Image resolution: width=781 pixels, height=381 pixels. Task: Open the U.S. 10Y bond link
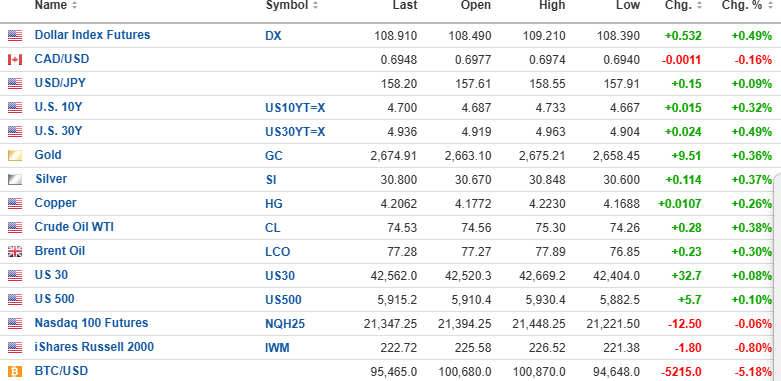click(x=58, y=107)
